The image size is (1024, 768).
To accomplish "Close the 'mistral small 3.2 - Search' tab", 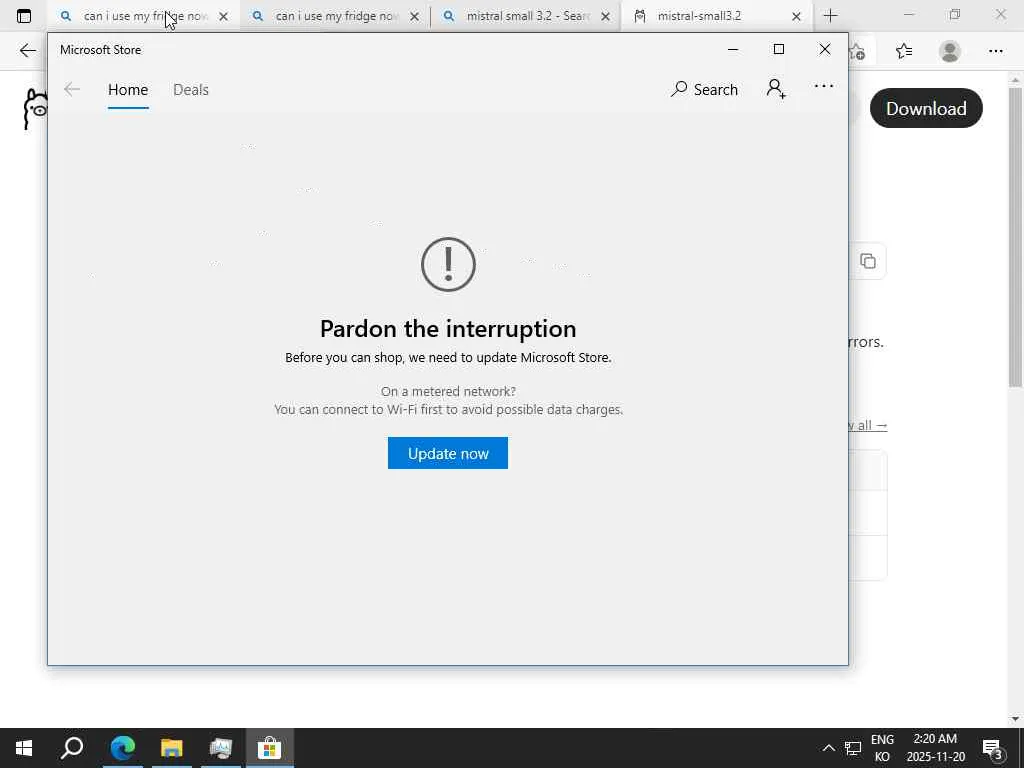I will [605, 17].
